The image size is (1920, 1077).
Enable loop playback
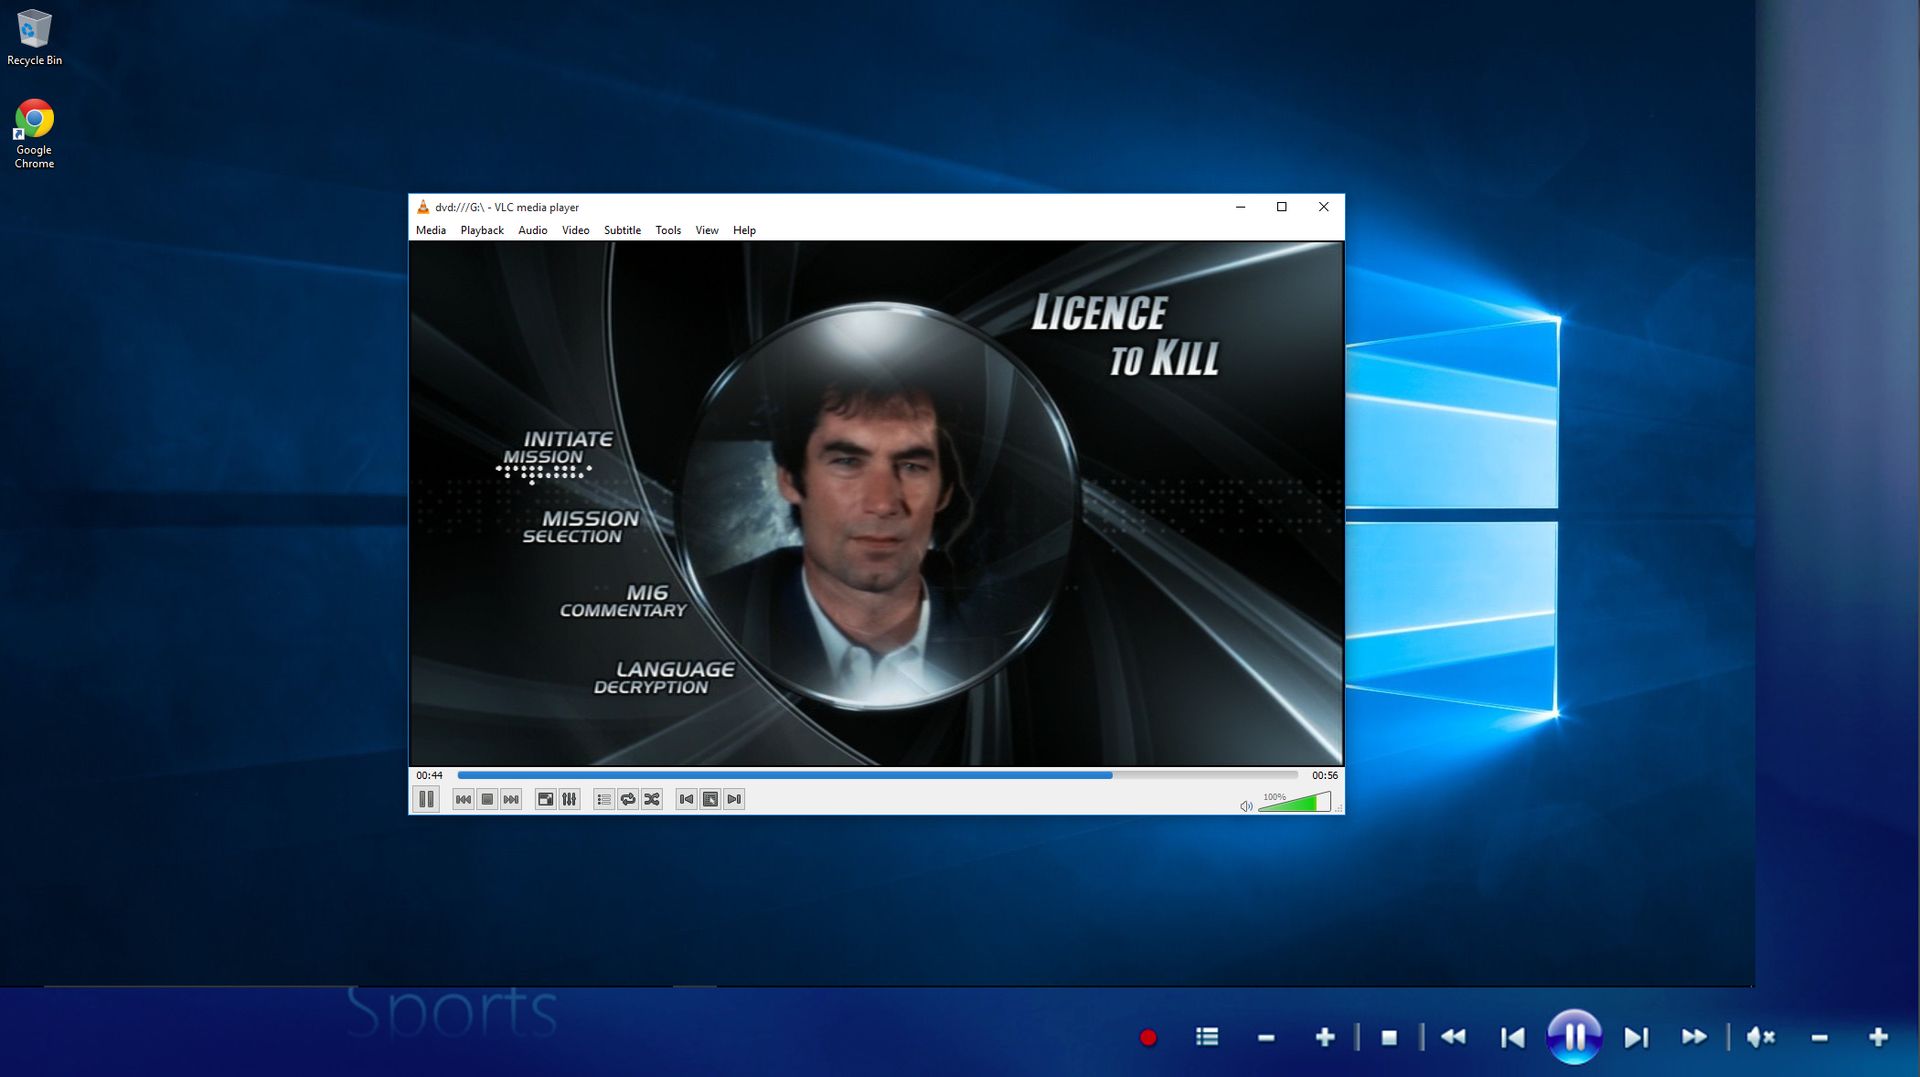pos(628,799)
